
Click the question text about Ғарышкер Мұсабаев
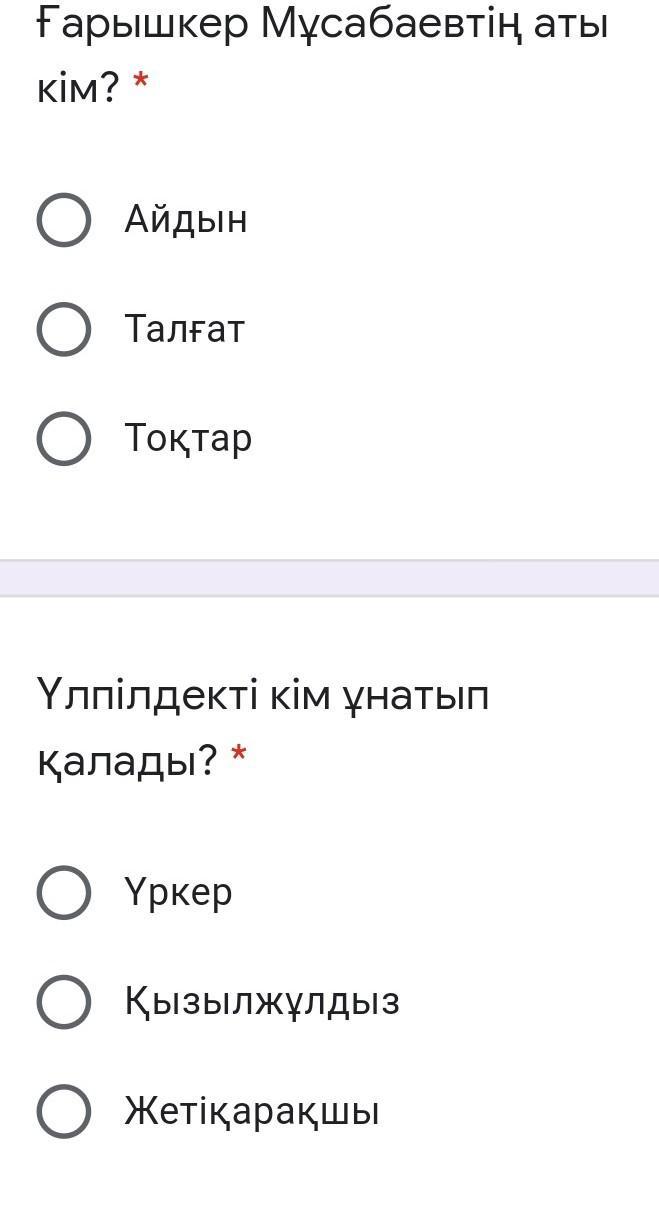(x=322, y=56)
